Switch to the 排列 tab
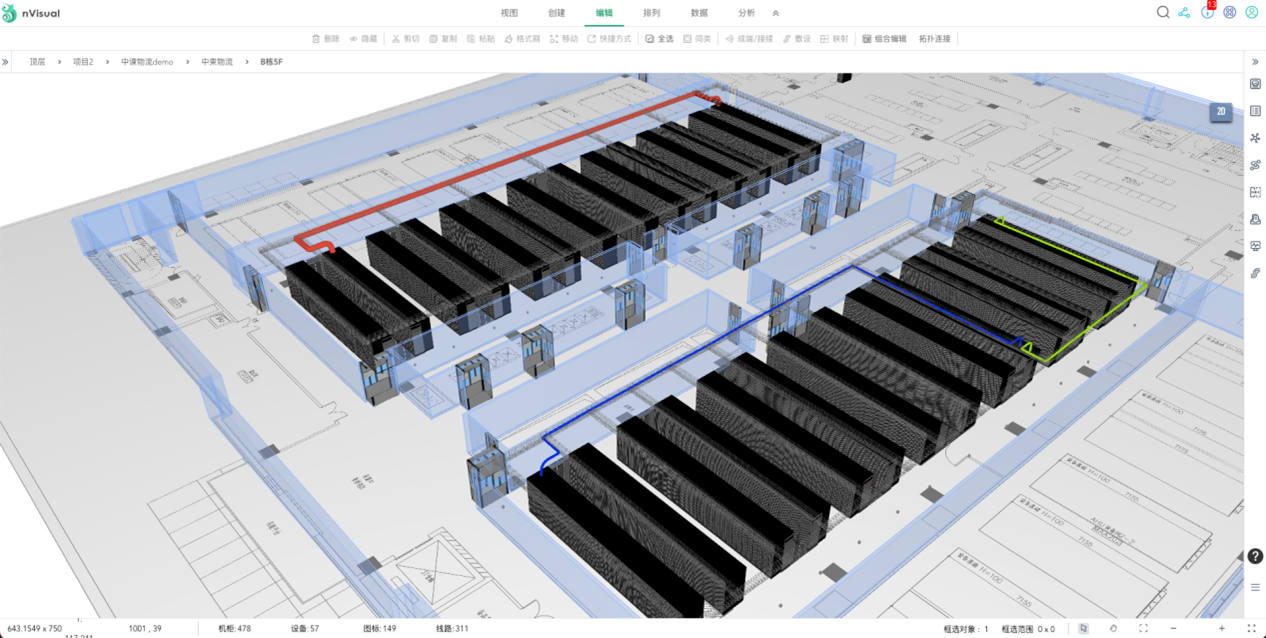The width and height of the screenshot is (1266, 638). click(651, 13)
